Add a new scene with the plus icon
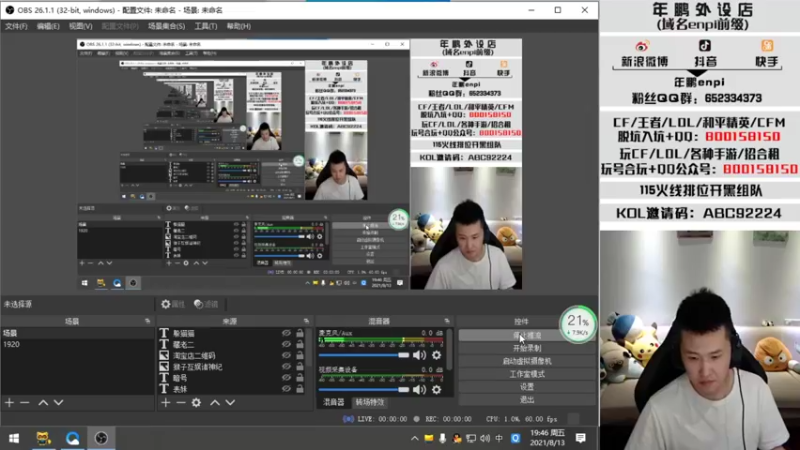This screenshot has height=450, width=800. pos(9,403)
